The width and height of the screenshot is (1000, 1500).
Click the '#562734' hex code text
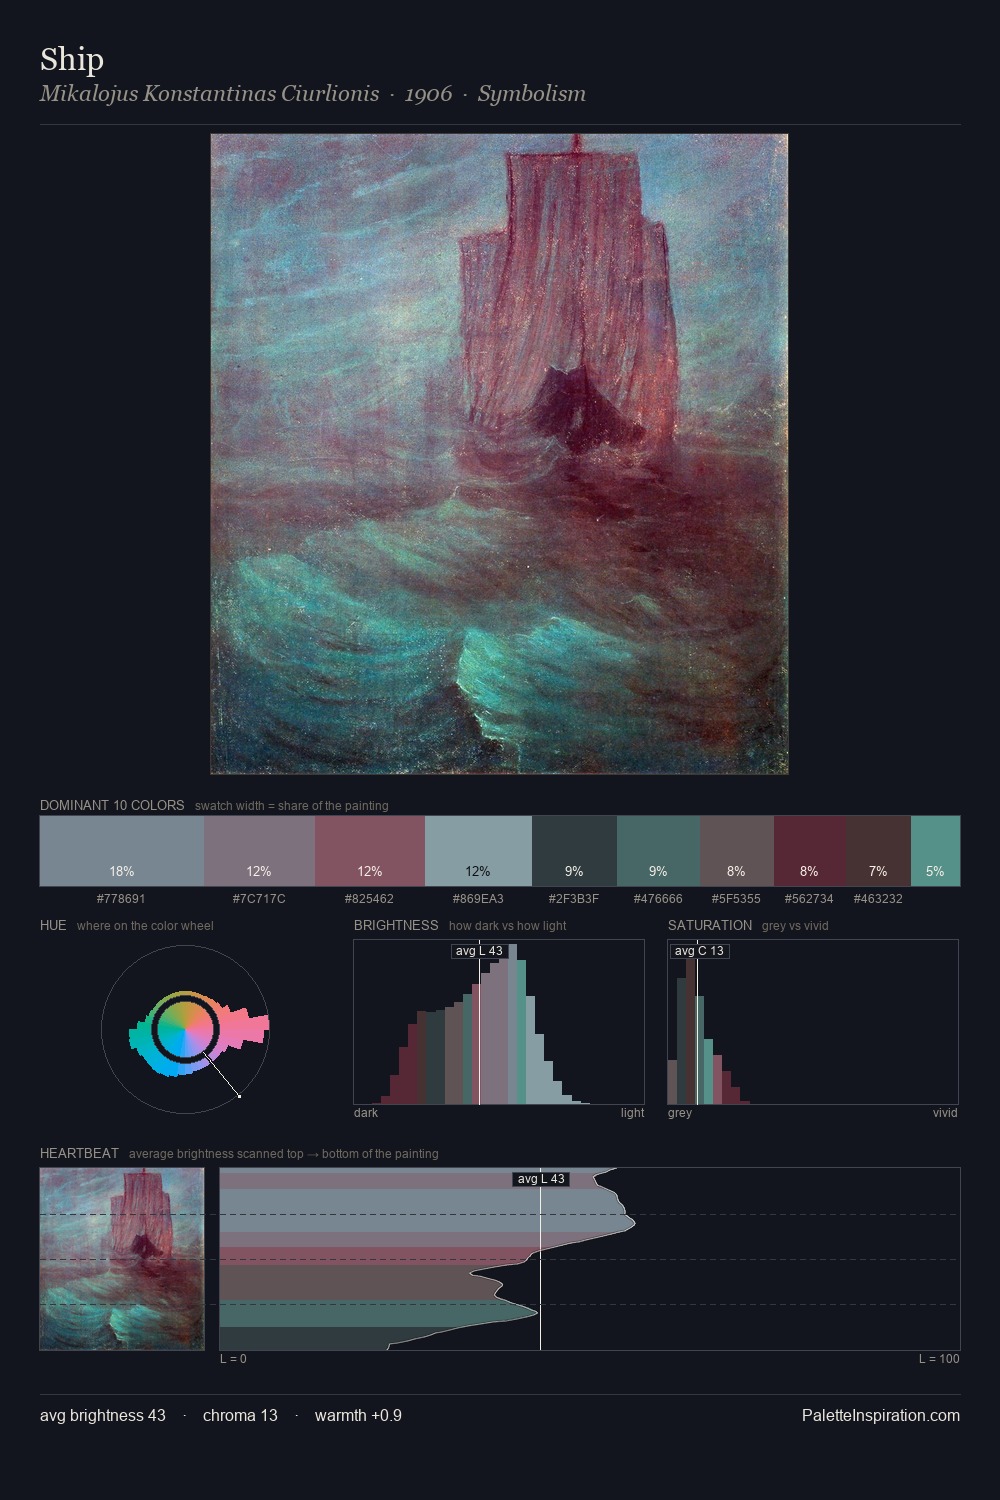pos(809,899)
